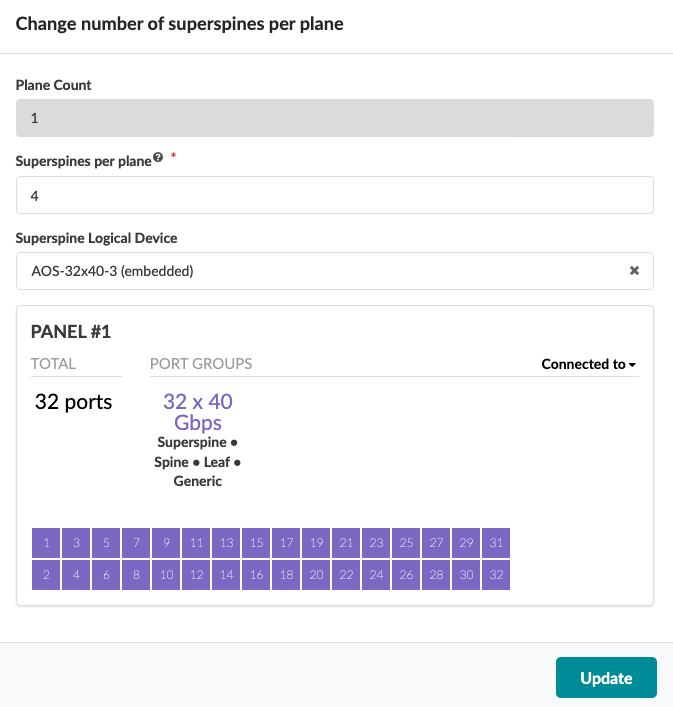Click port 17 square
673x707 pixels.
[x=286, y=543]
